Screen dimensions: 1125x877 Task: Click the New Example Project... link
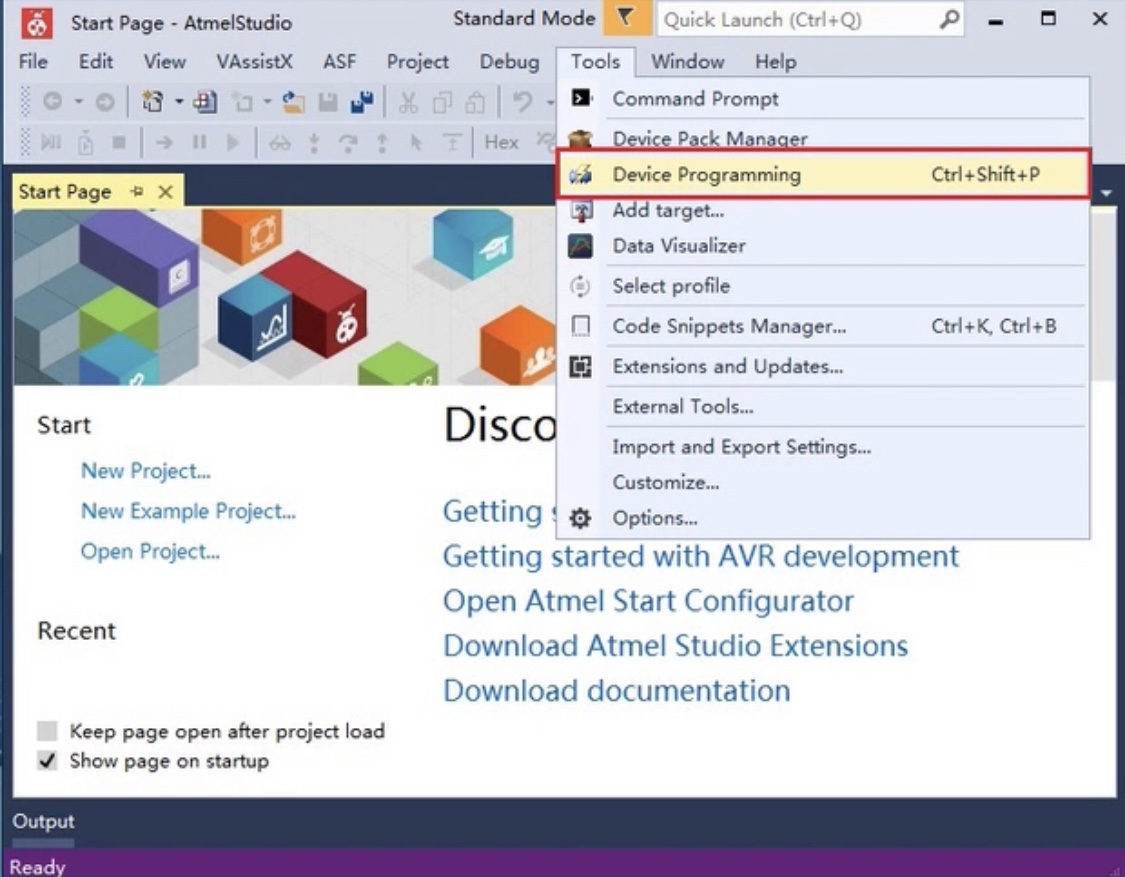click(188, 511)
